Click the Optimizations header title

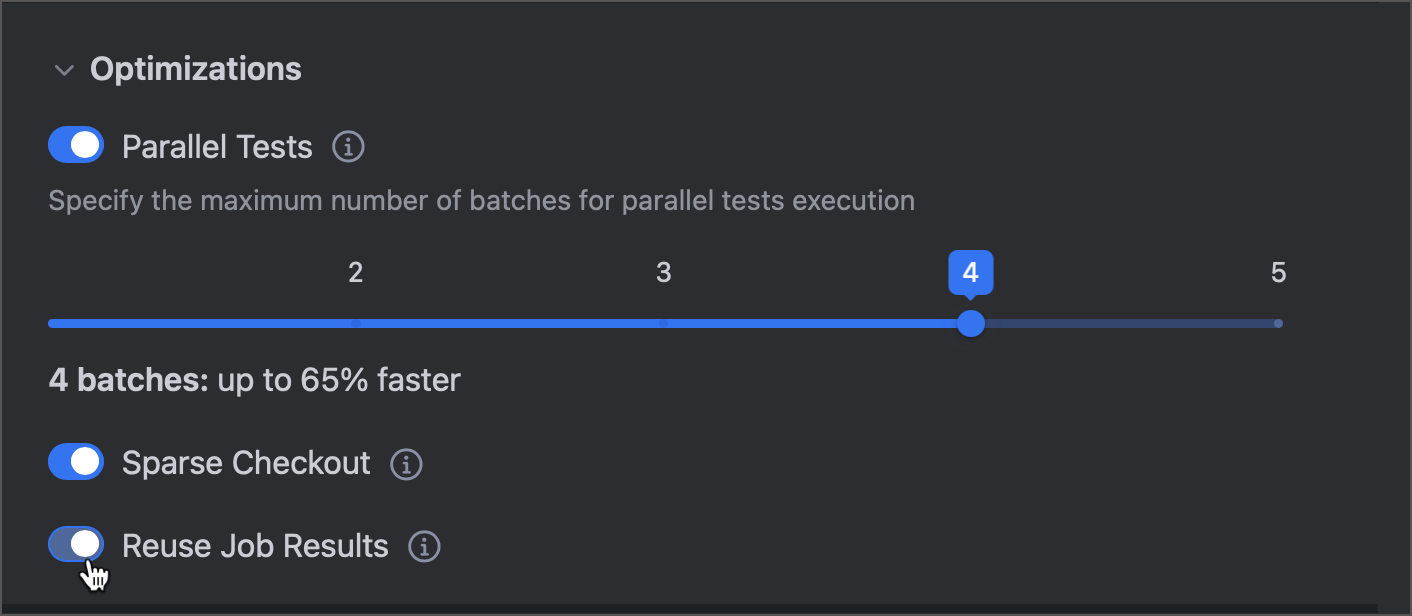tap(196, 69)
